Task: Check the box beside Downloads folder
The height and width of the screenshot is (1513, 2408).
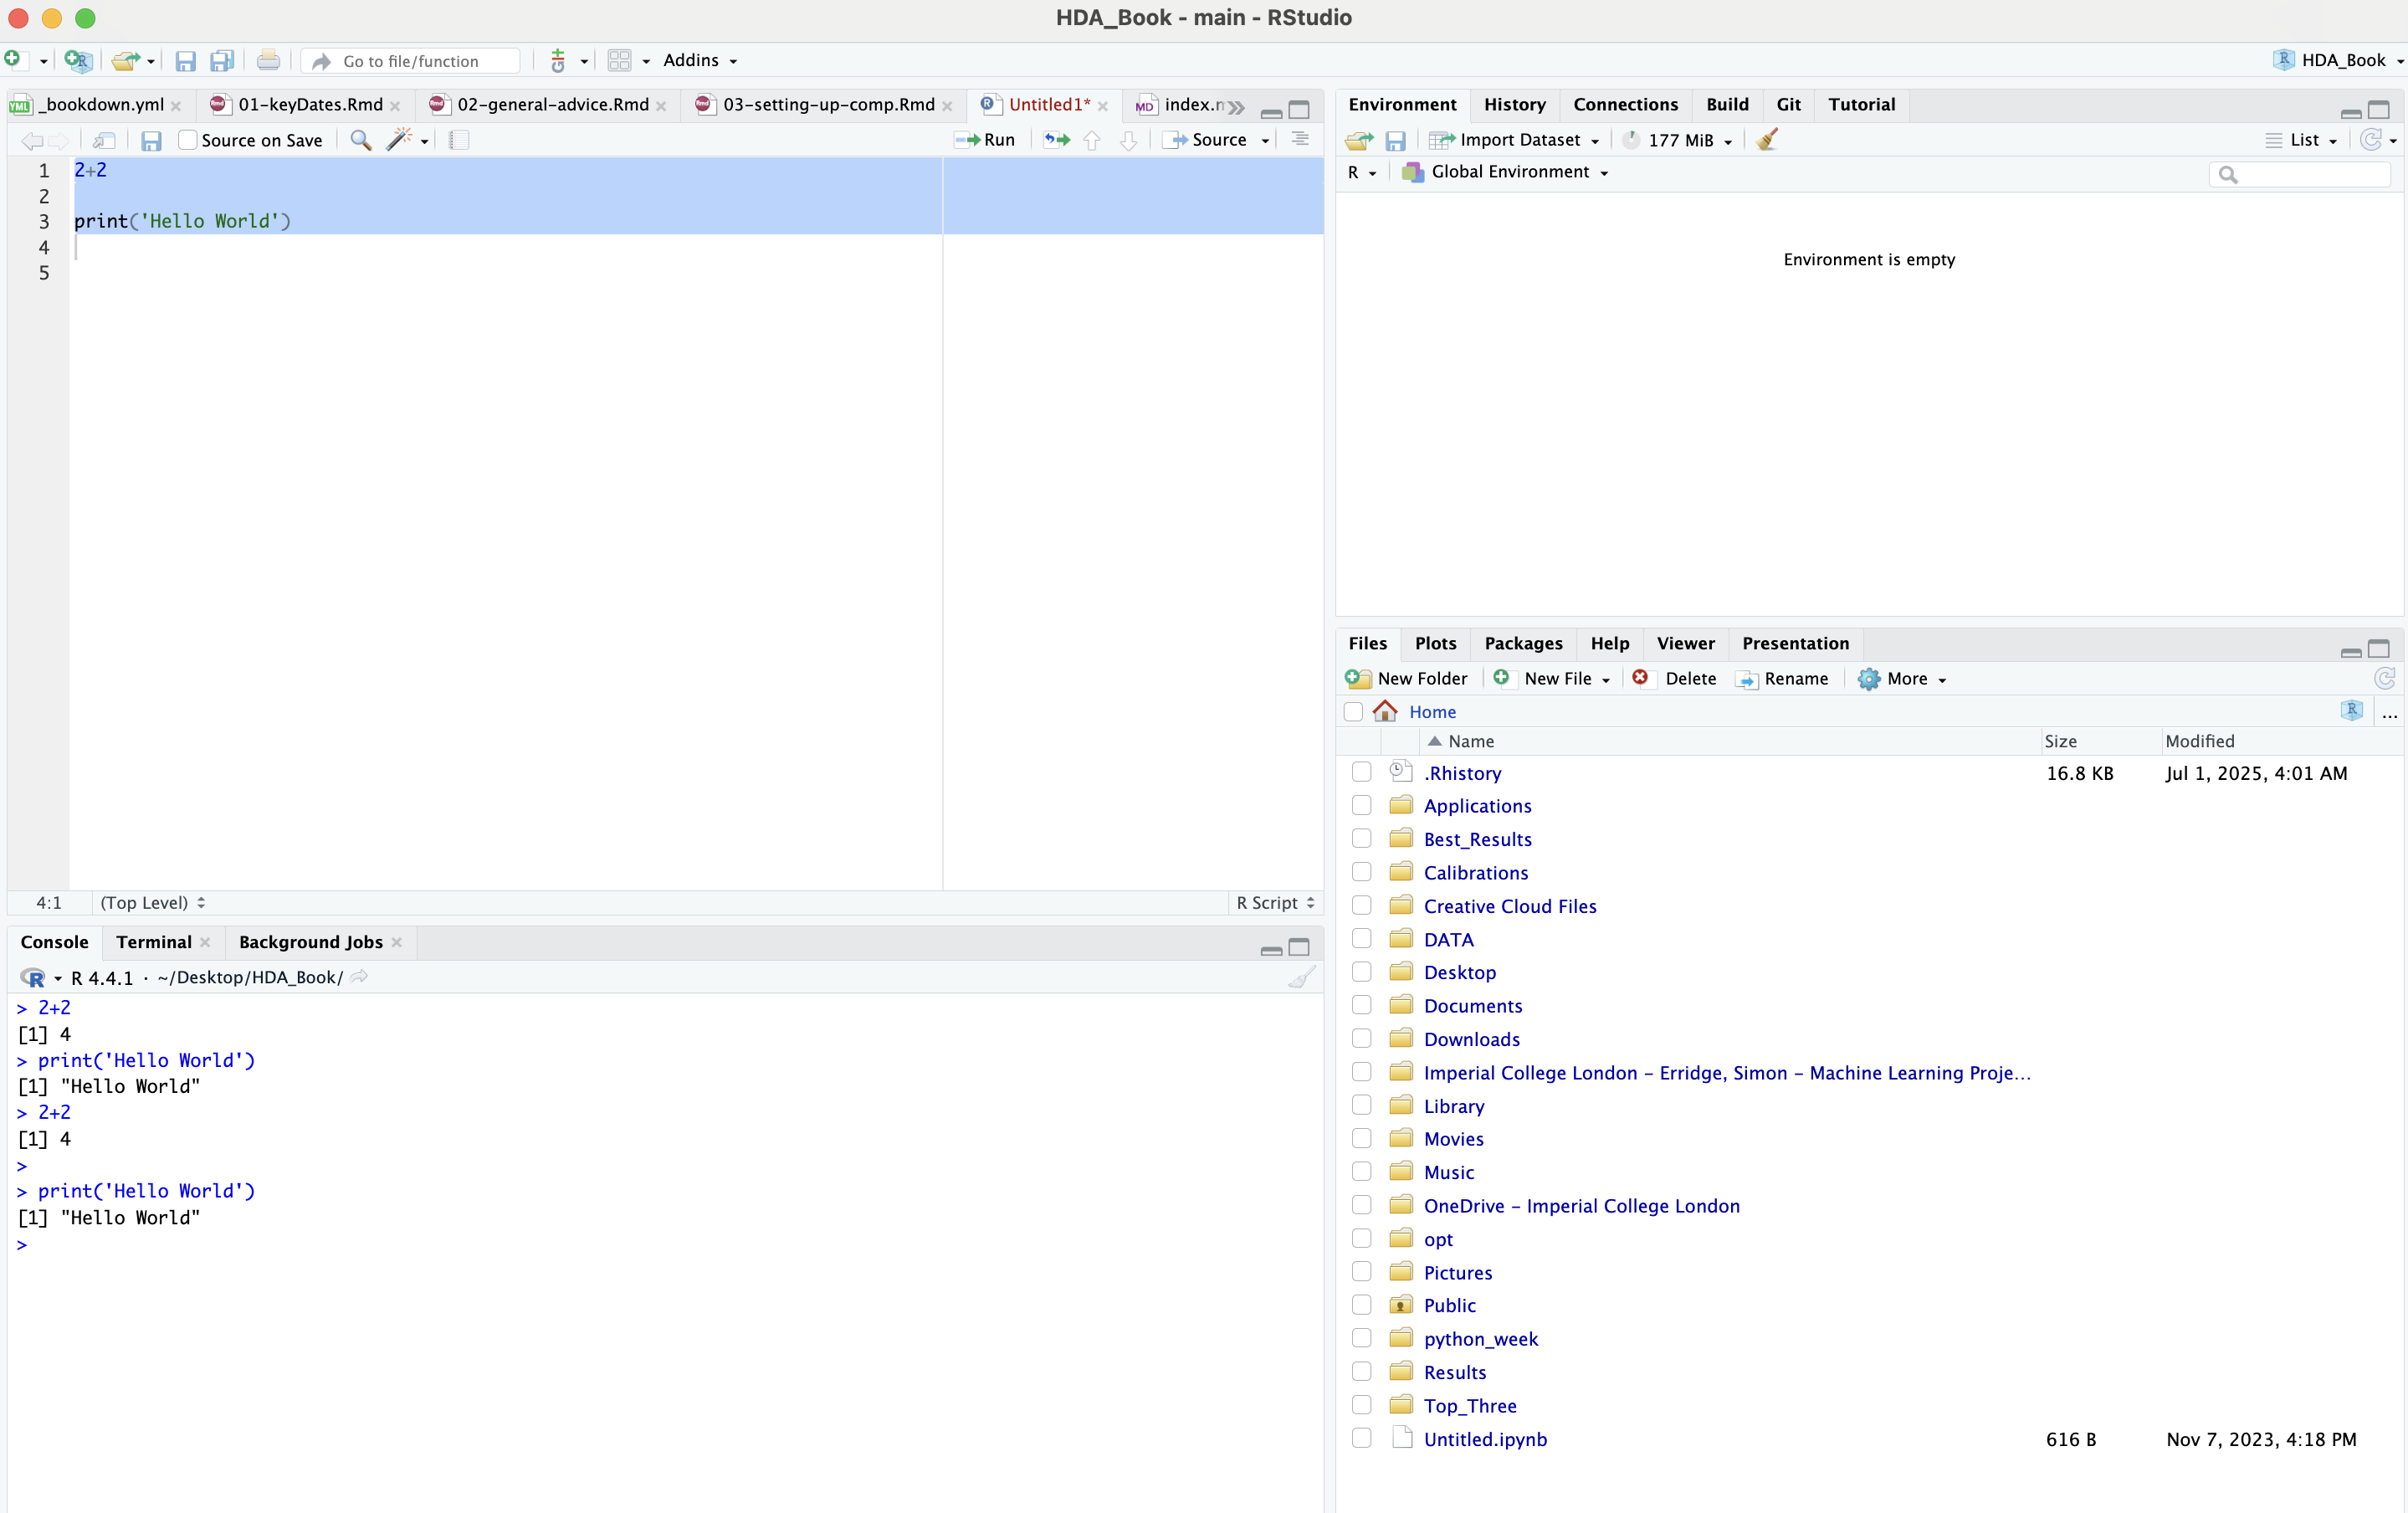Action: [1361, 1039]
